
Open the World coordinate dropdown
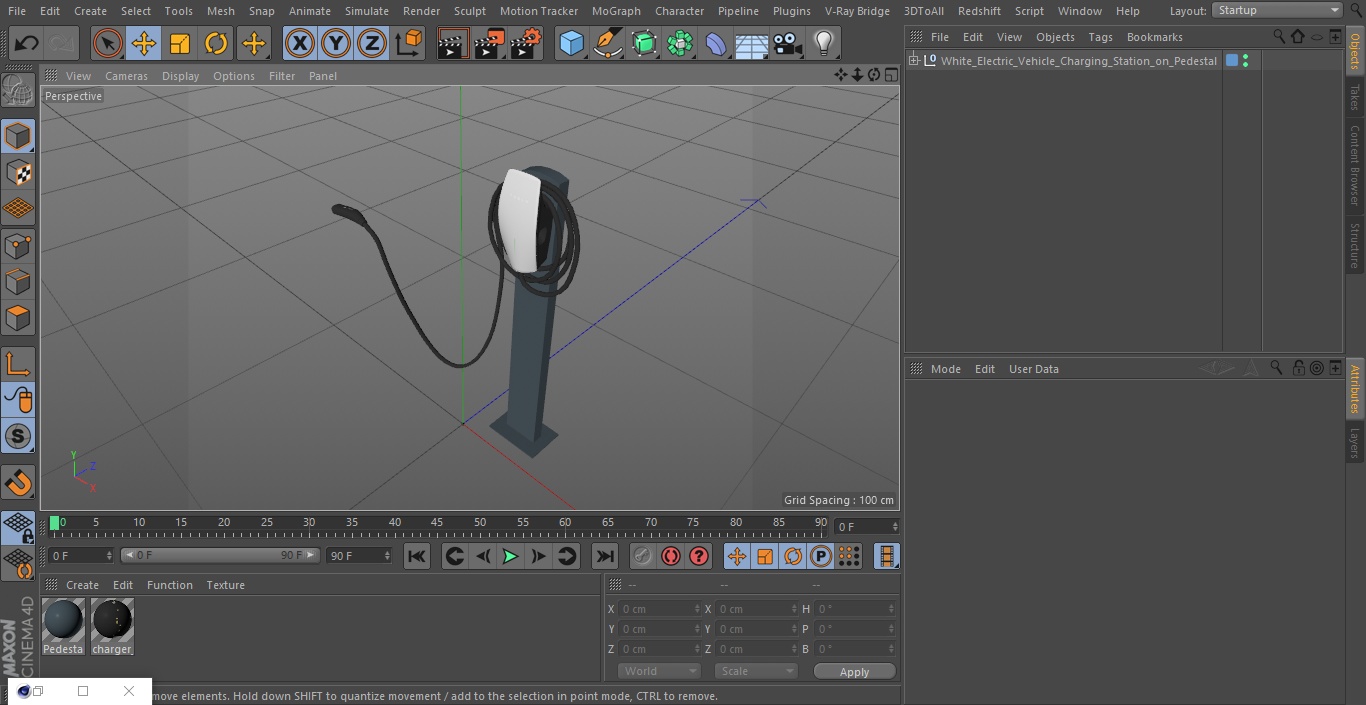[x=659, y=671]
